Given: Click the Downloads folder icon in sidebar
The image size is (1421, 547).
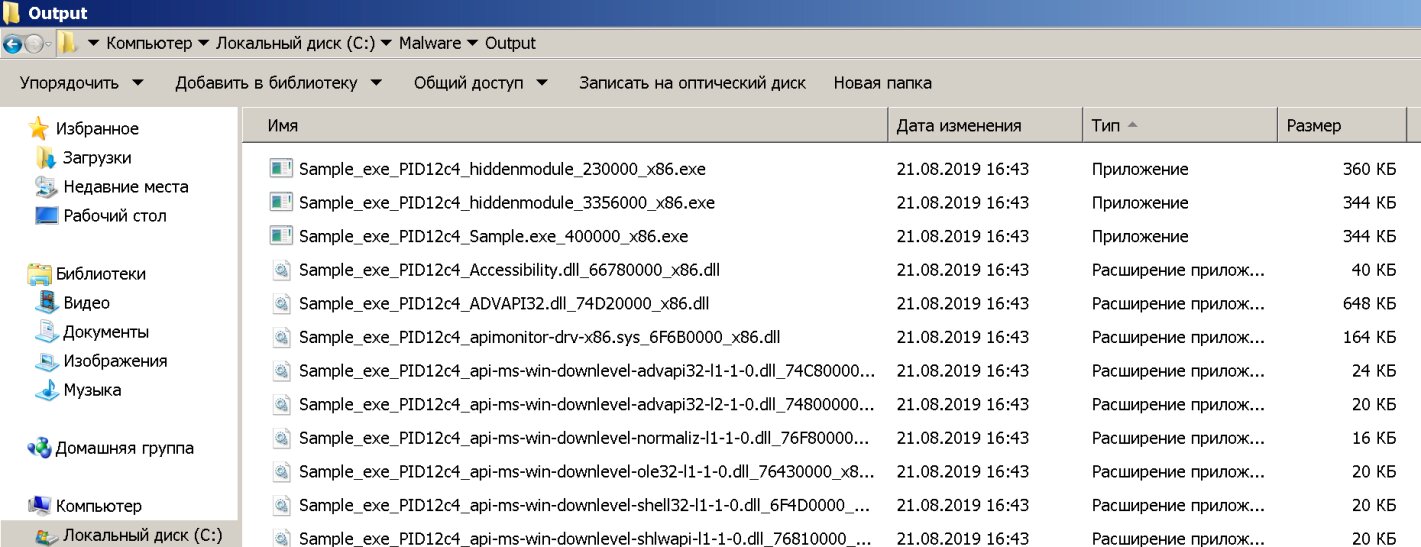Looking at the screenshot, I should [x=46, y=158].
